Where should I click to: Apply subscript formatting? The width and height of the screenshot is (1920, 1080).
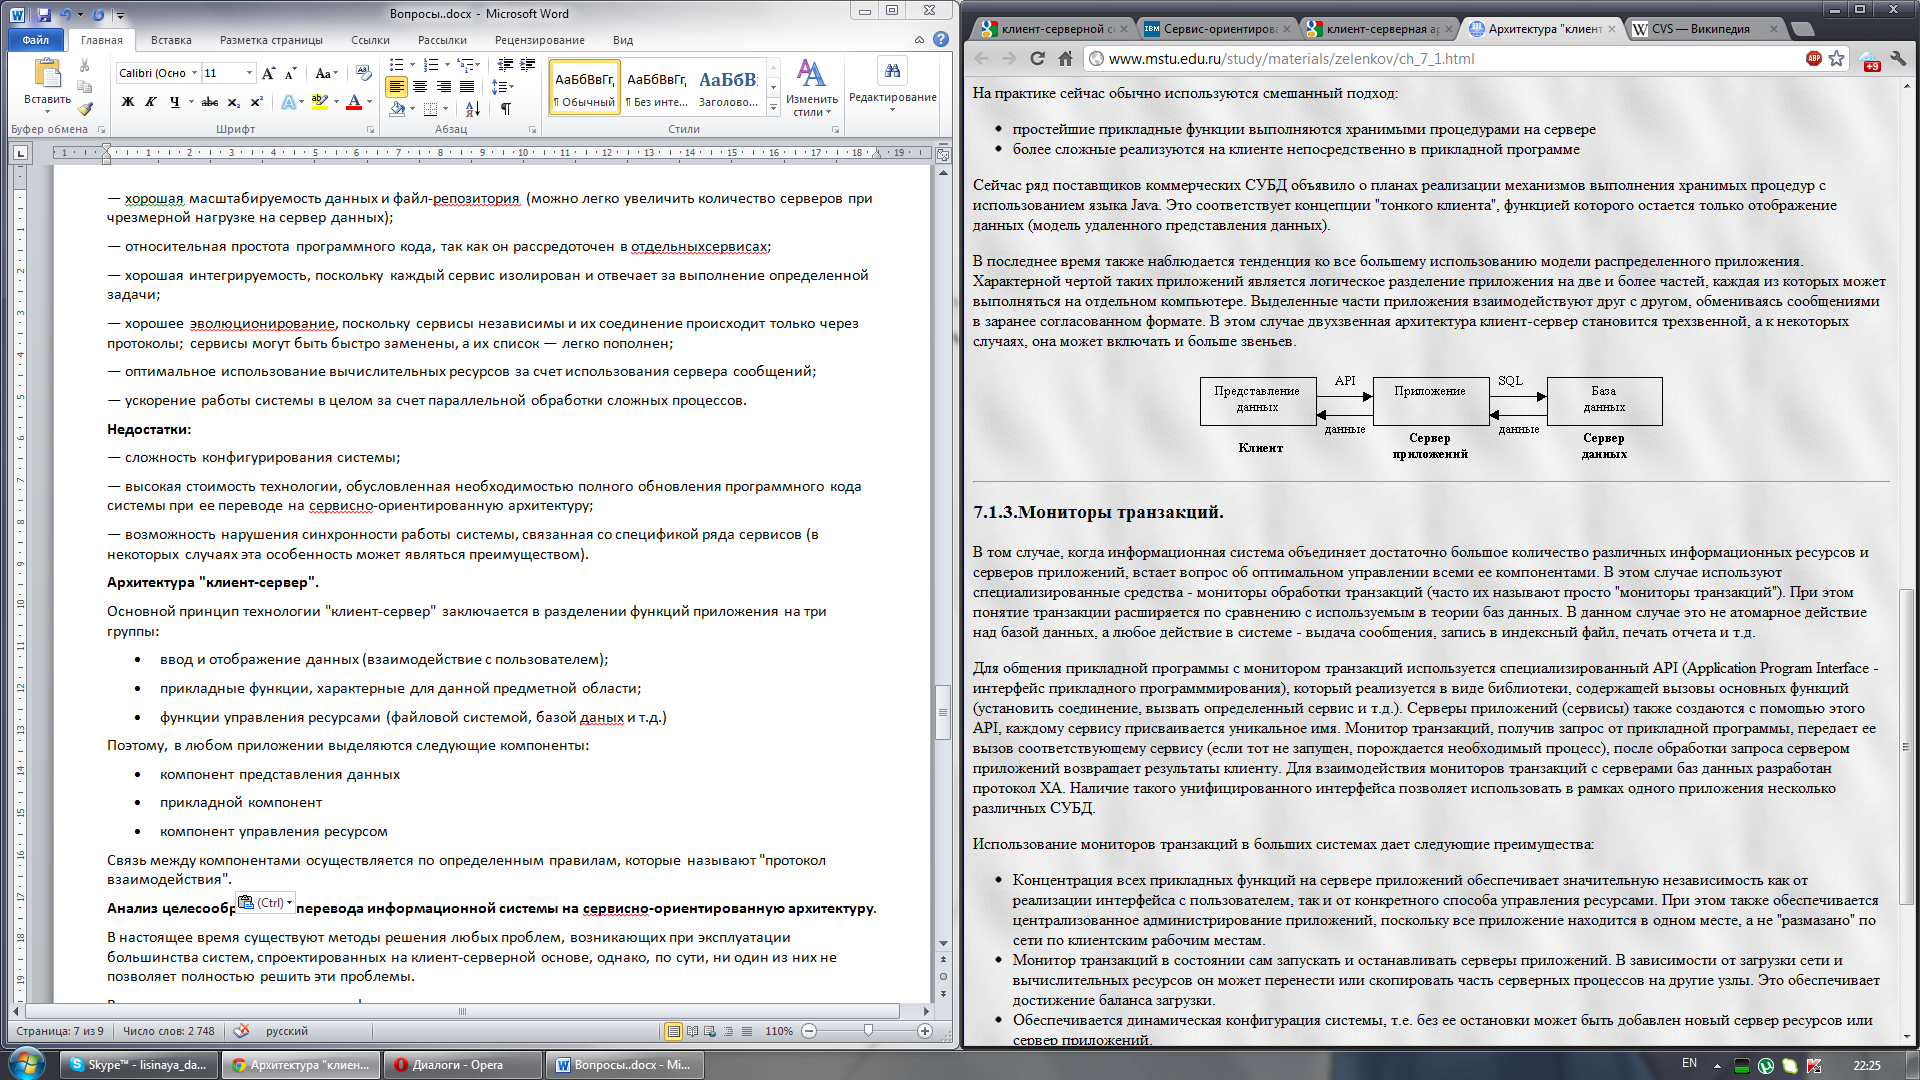tap(233, 102)
